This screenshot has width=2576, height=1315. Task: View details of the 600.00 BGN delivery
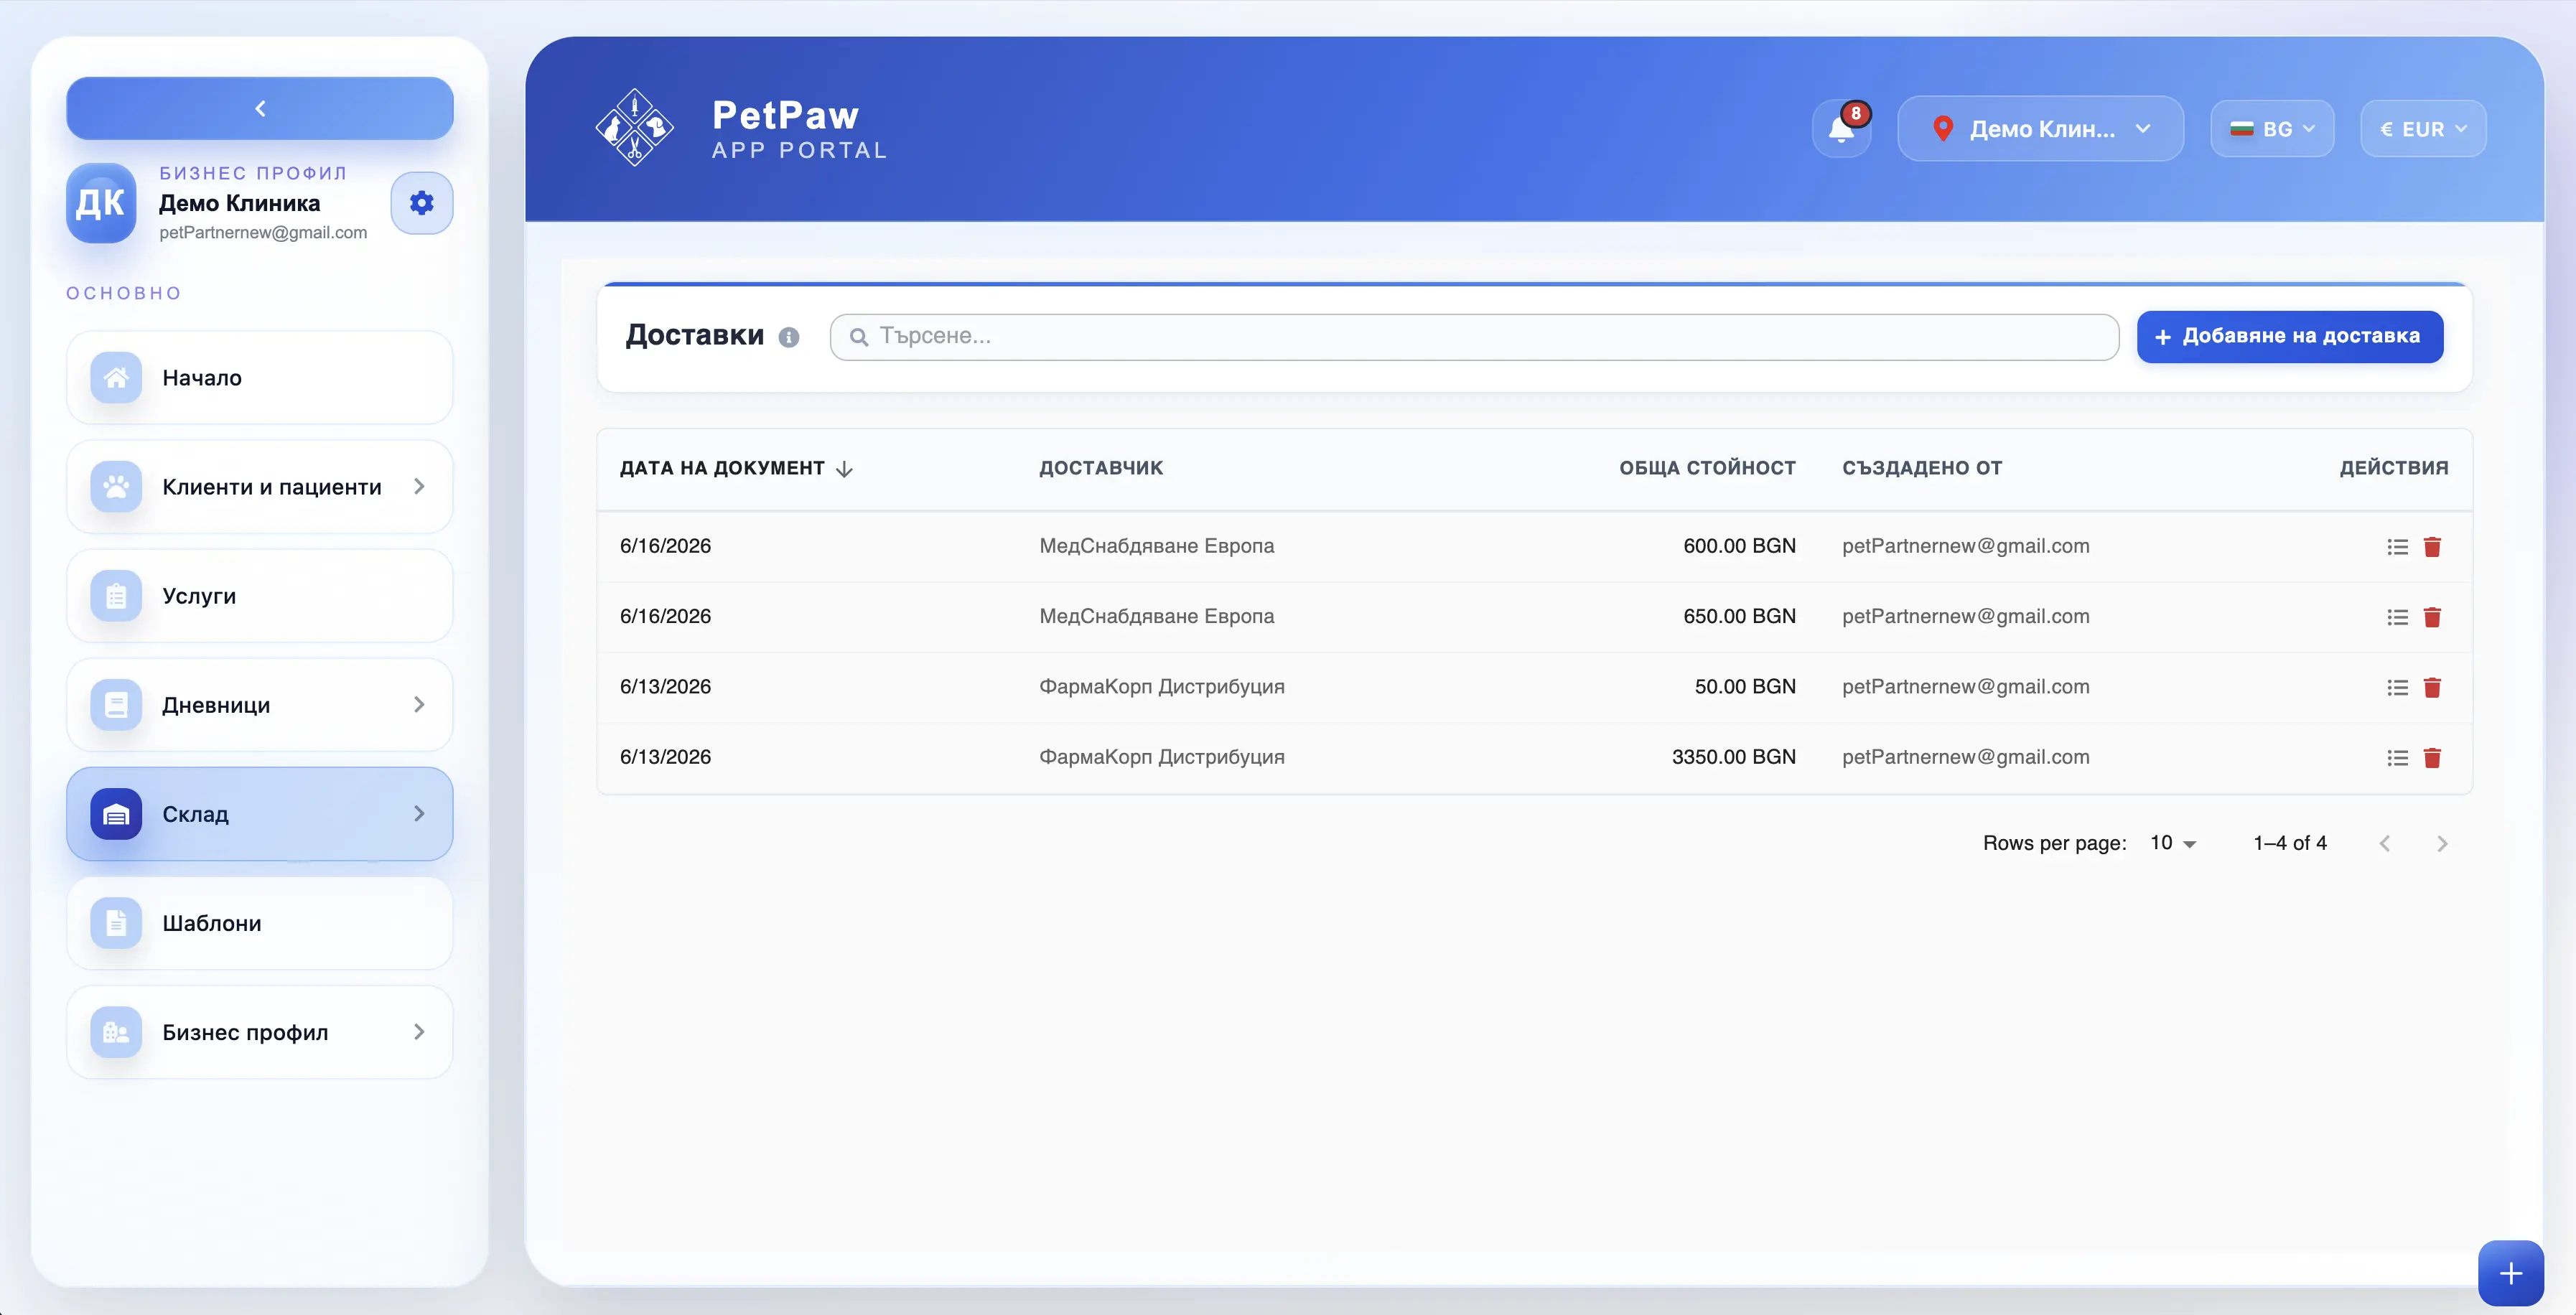pyautogui.click(x=2397, y=547)
